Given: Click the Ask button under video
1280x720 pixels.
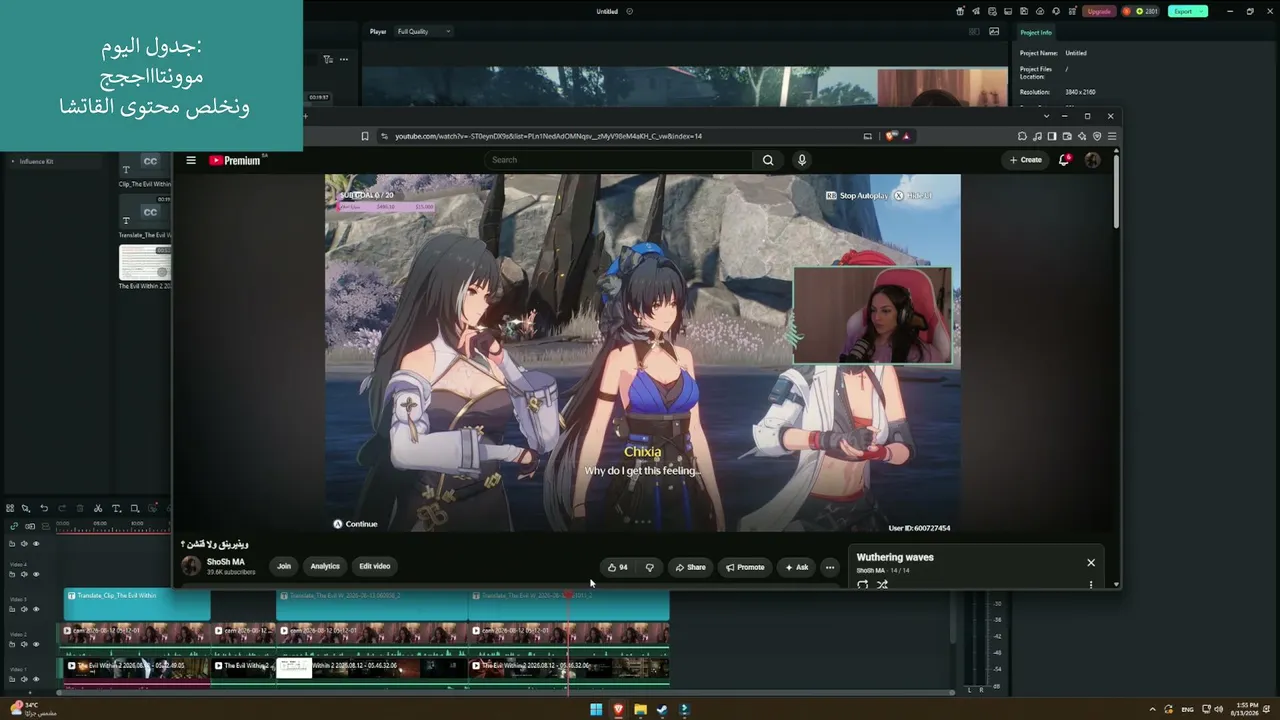Looking at the screenshot, I should tap(797, 567).
